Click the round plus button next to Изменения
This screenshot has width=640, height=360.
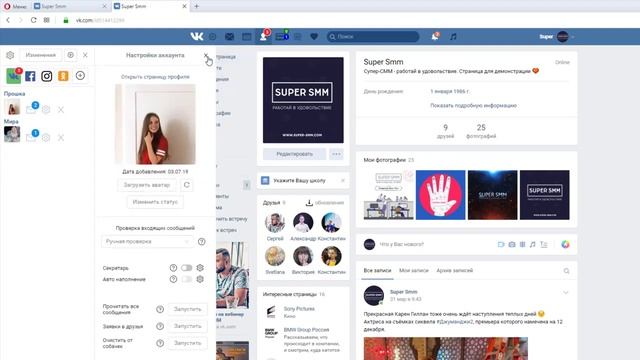(x=70, y=55)
